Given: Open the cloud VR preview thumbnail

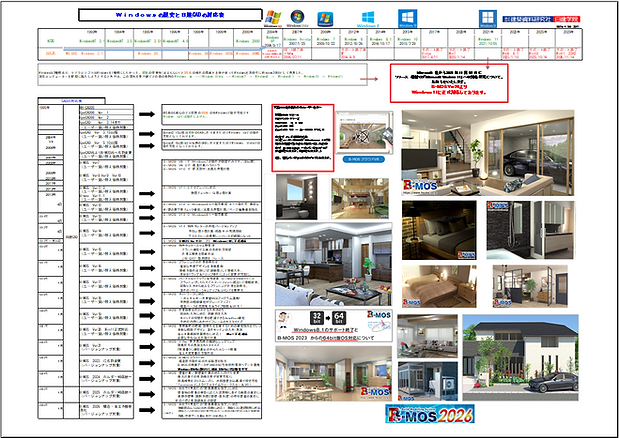Looking at the screenshot, I should click(364, 132).
